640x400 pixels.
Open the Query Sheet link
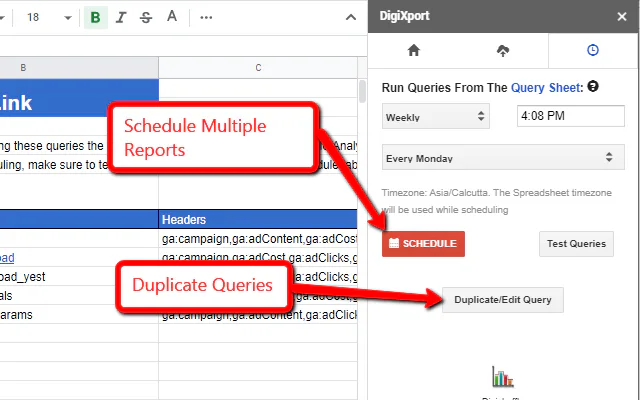[x=547, y=87]
